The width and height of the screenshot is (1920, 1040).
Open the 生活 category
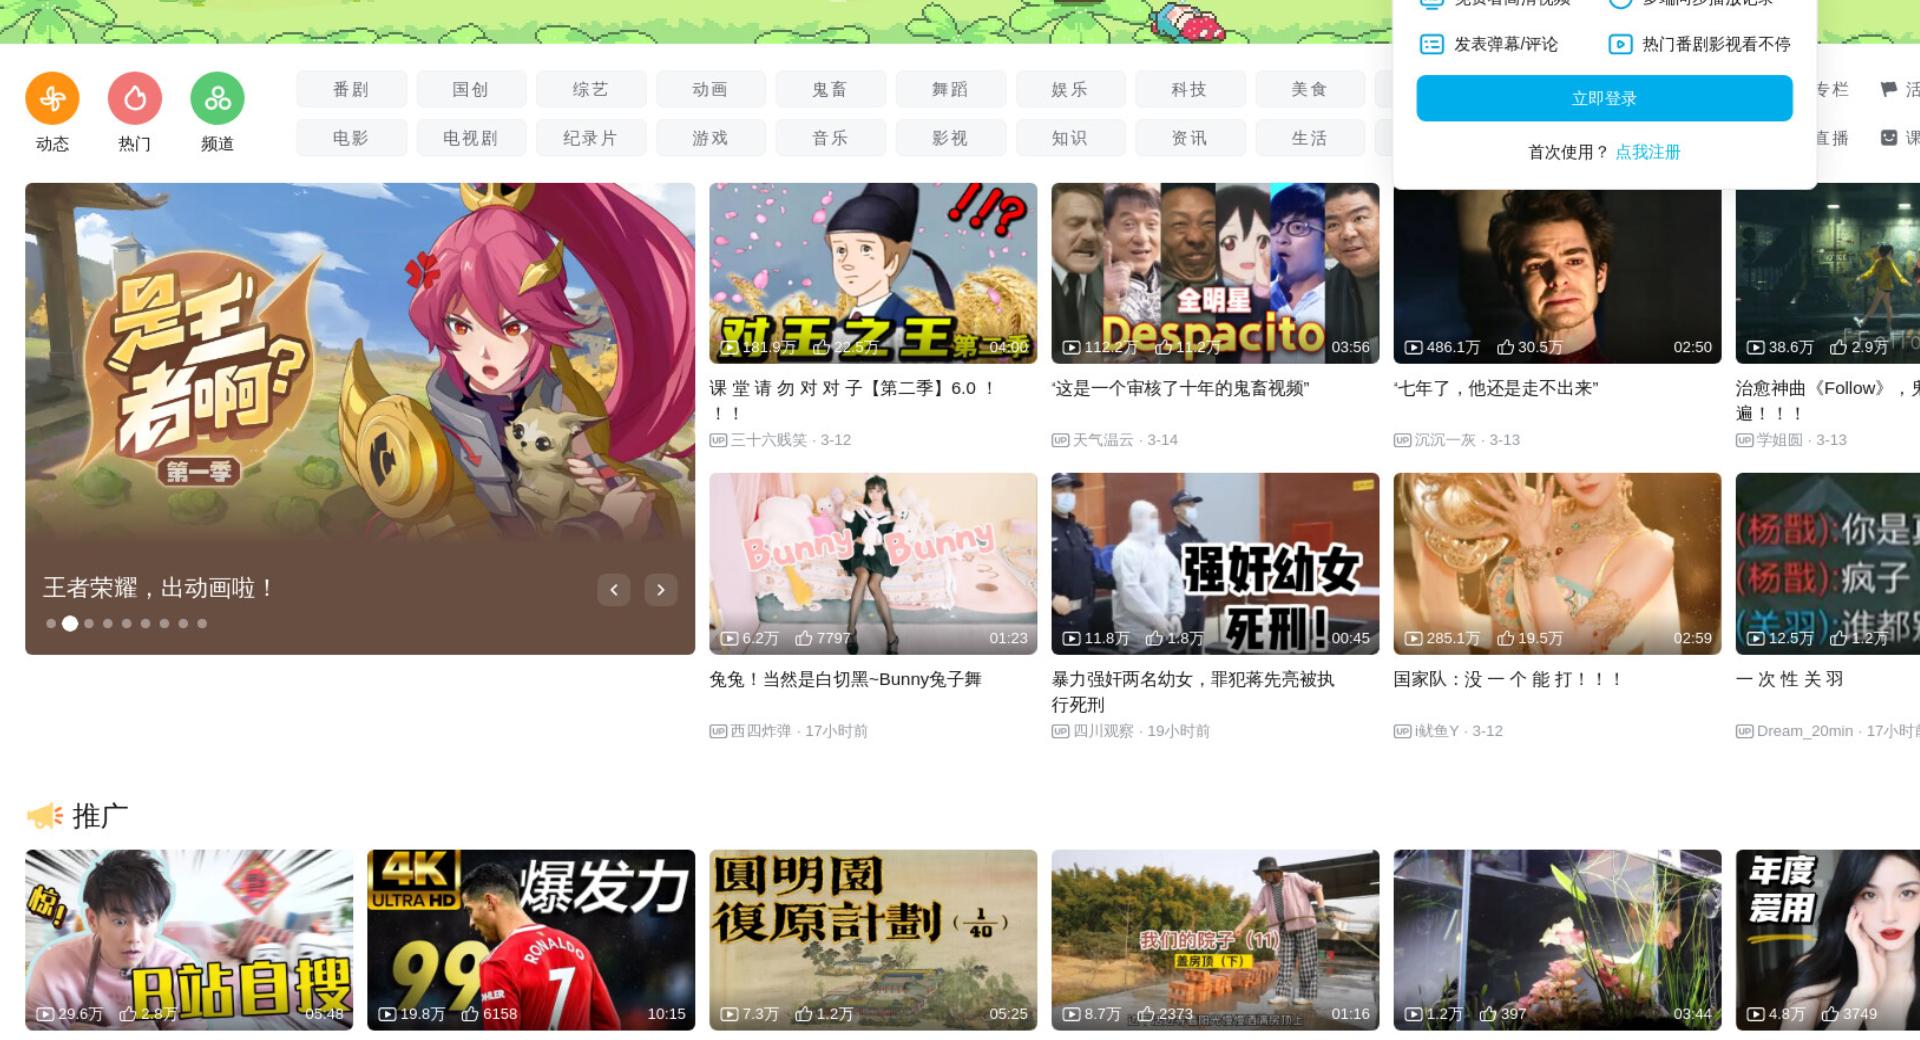click(x=1310, y=138)
